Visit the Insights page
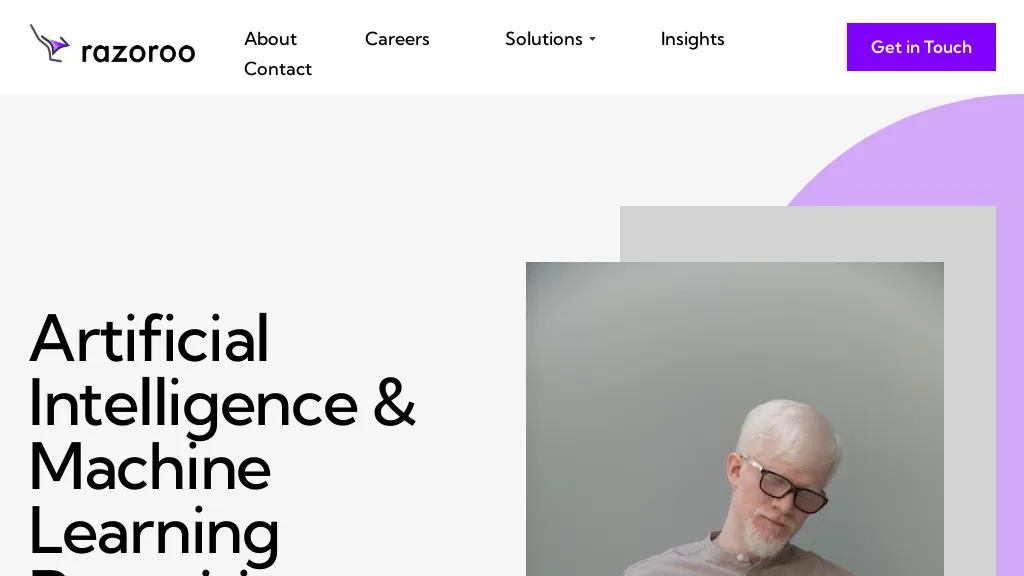Screen dimensions: 1024x576 point(692,39)
